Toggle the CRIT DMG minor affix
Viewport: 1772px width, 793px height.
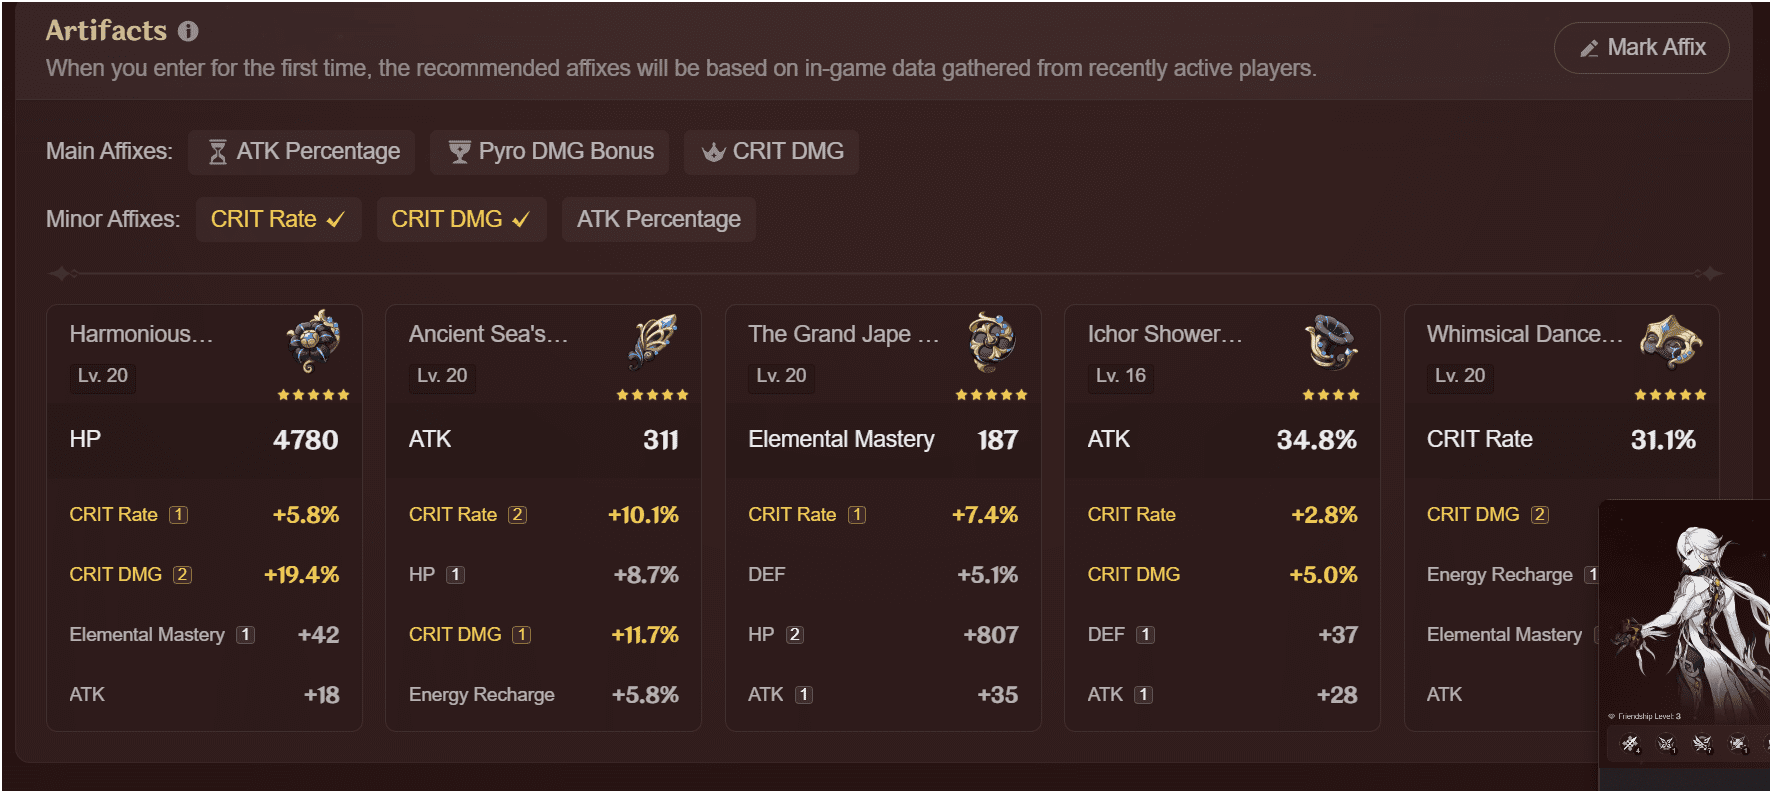coord(461,219)
